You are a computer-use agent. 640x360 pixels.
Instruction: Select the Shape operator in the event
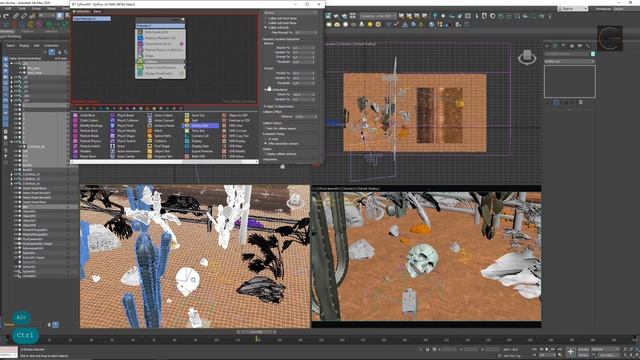(x=160, y=56)
